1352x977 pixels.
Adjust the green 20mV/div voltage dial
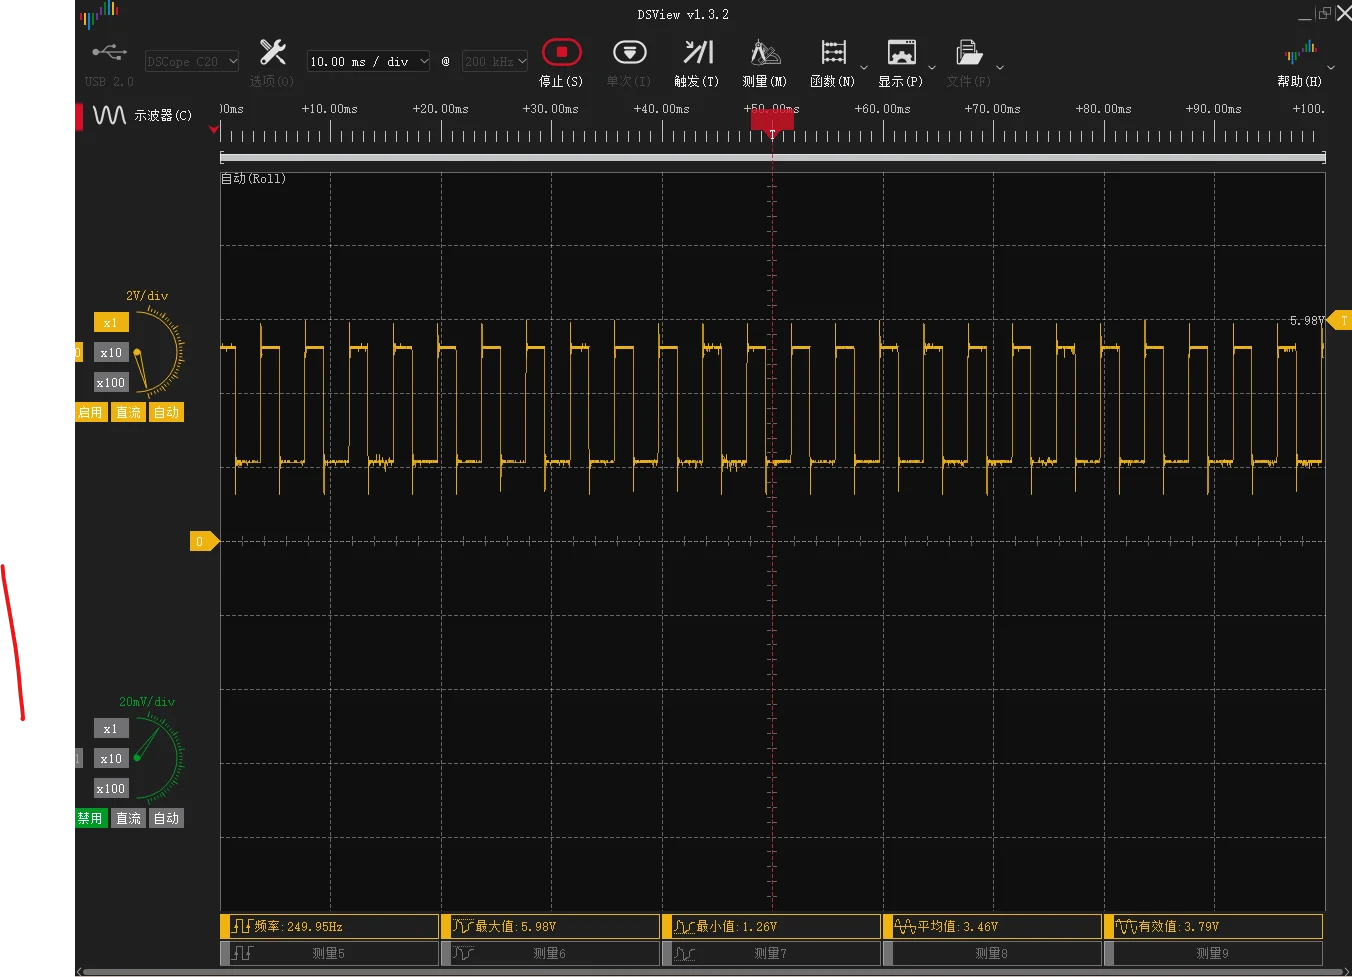point(157,759)
